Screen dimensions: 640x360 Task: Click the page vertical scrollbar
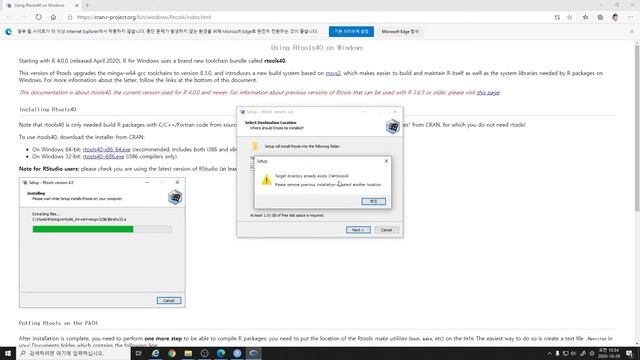(x=636, y=127)
